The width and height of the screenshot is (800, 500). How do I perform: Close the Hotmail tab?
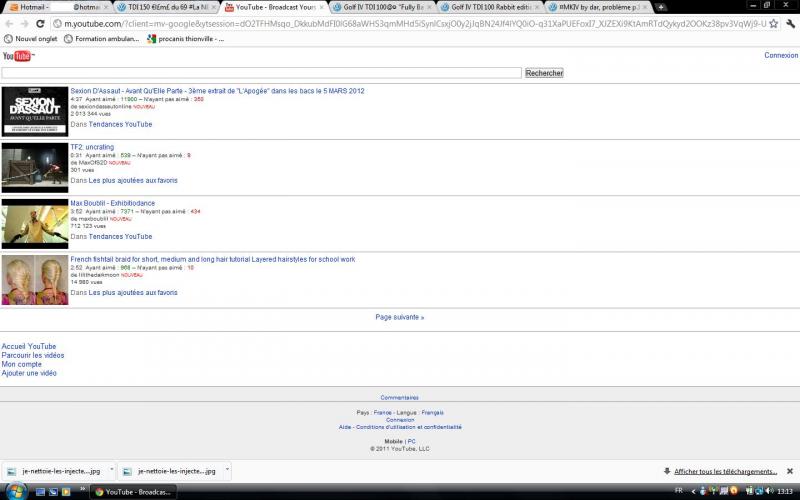[x=106, y=7]
